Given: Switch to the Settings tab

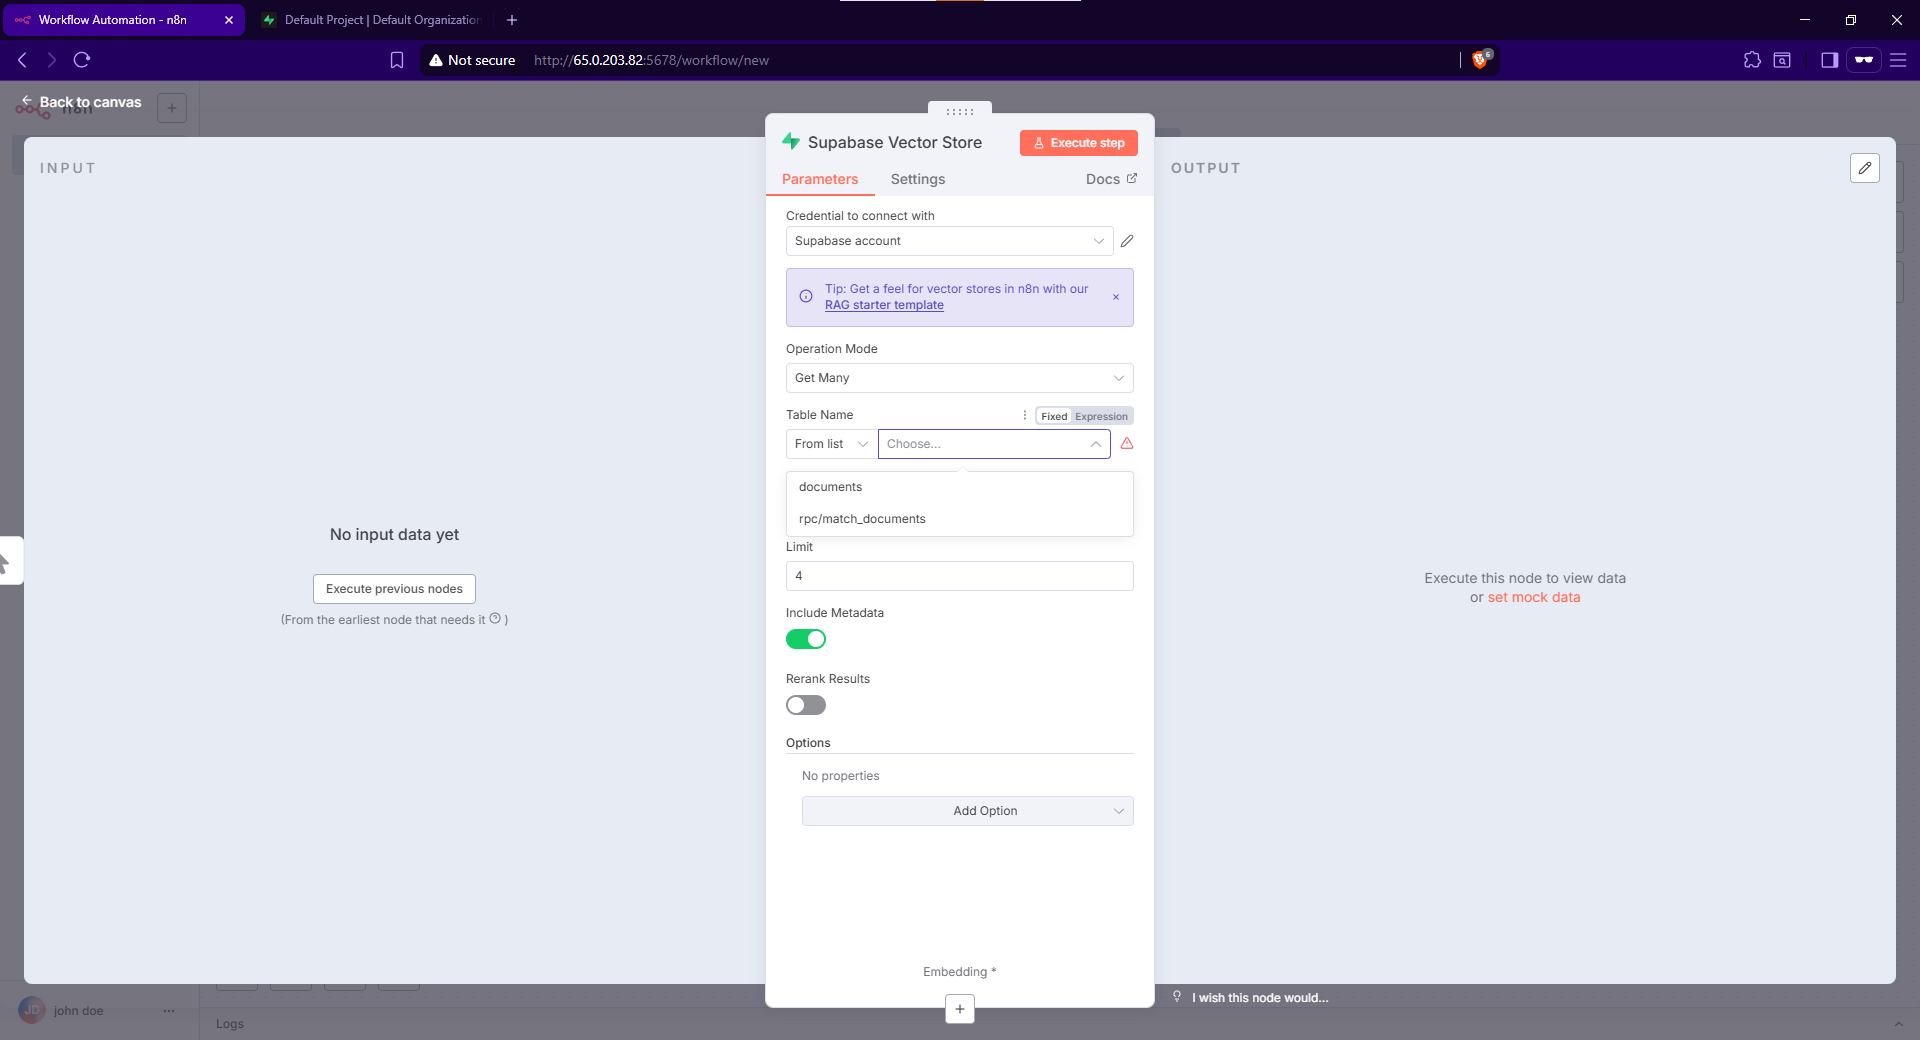Looking at the screenshot, I should 917,179.
